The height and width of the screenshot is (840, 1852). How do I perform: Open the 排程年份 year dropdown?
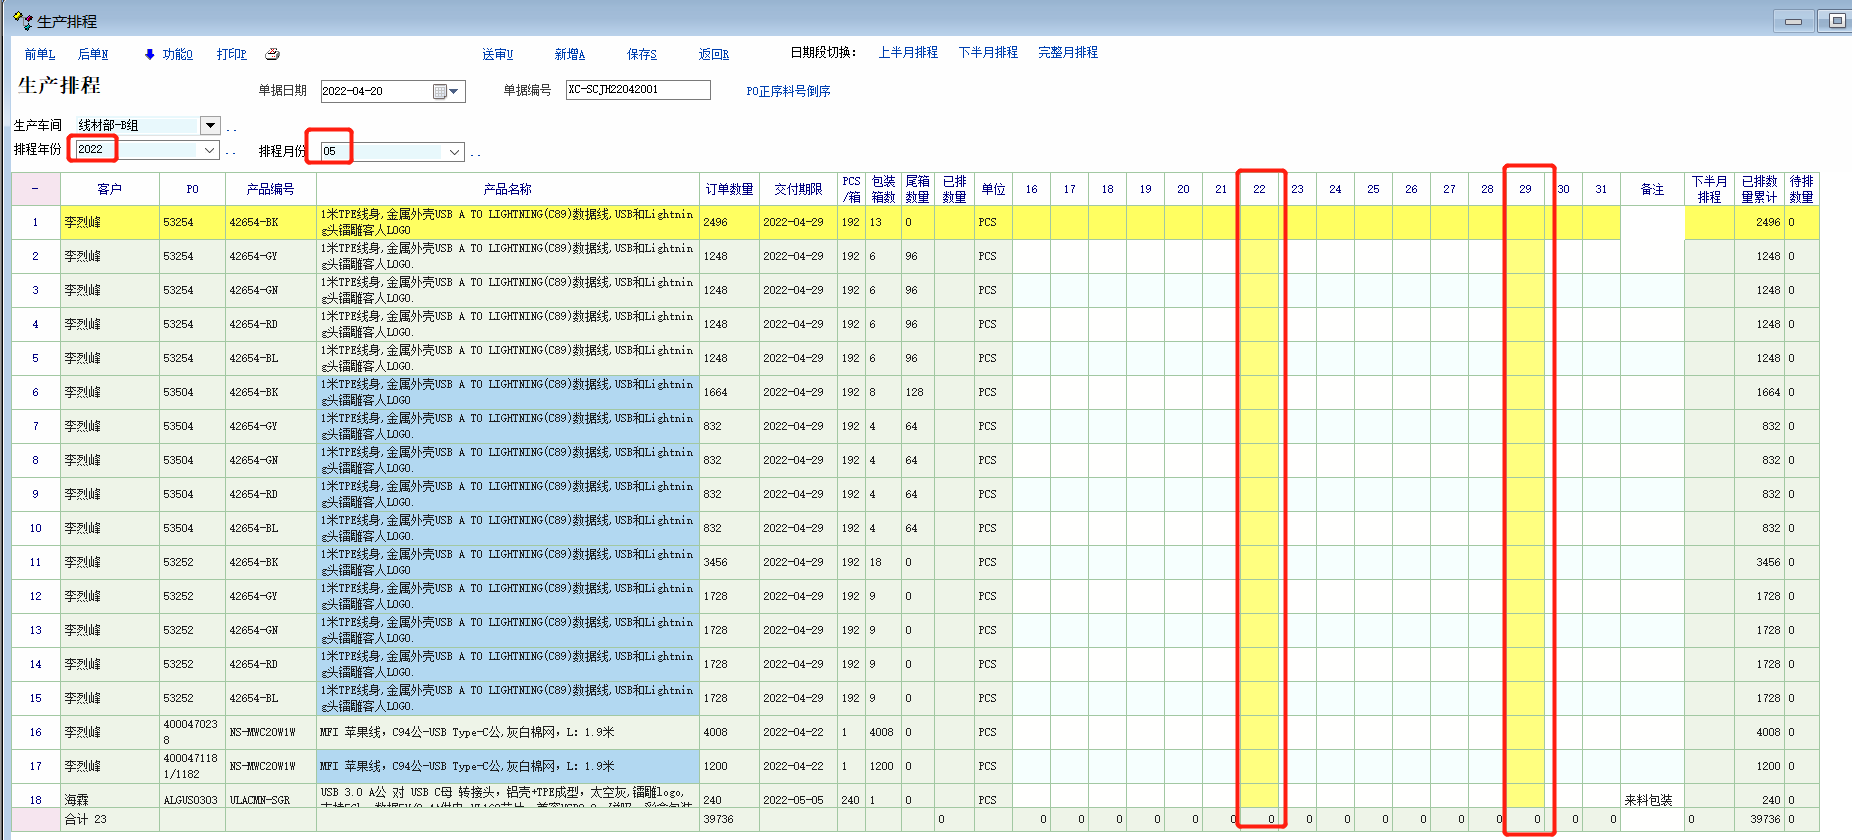tap(210, 150)
